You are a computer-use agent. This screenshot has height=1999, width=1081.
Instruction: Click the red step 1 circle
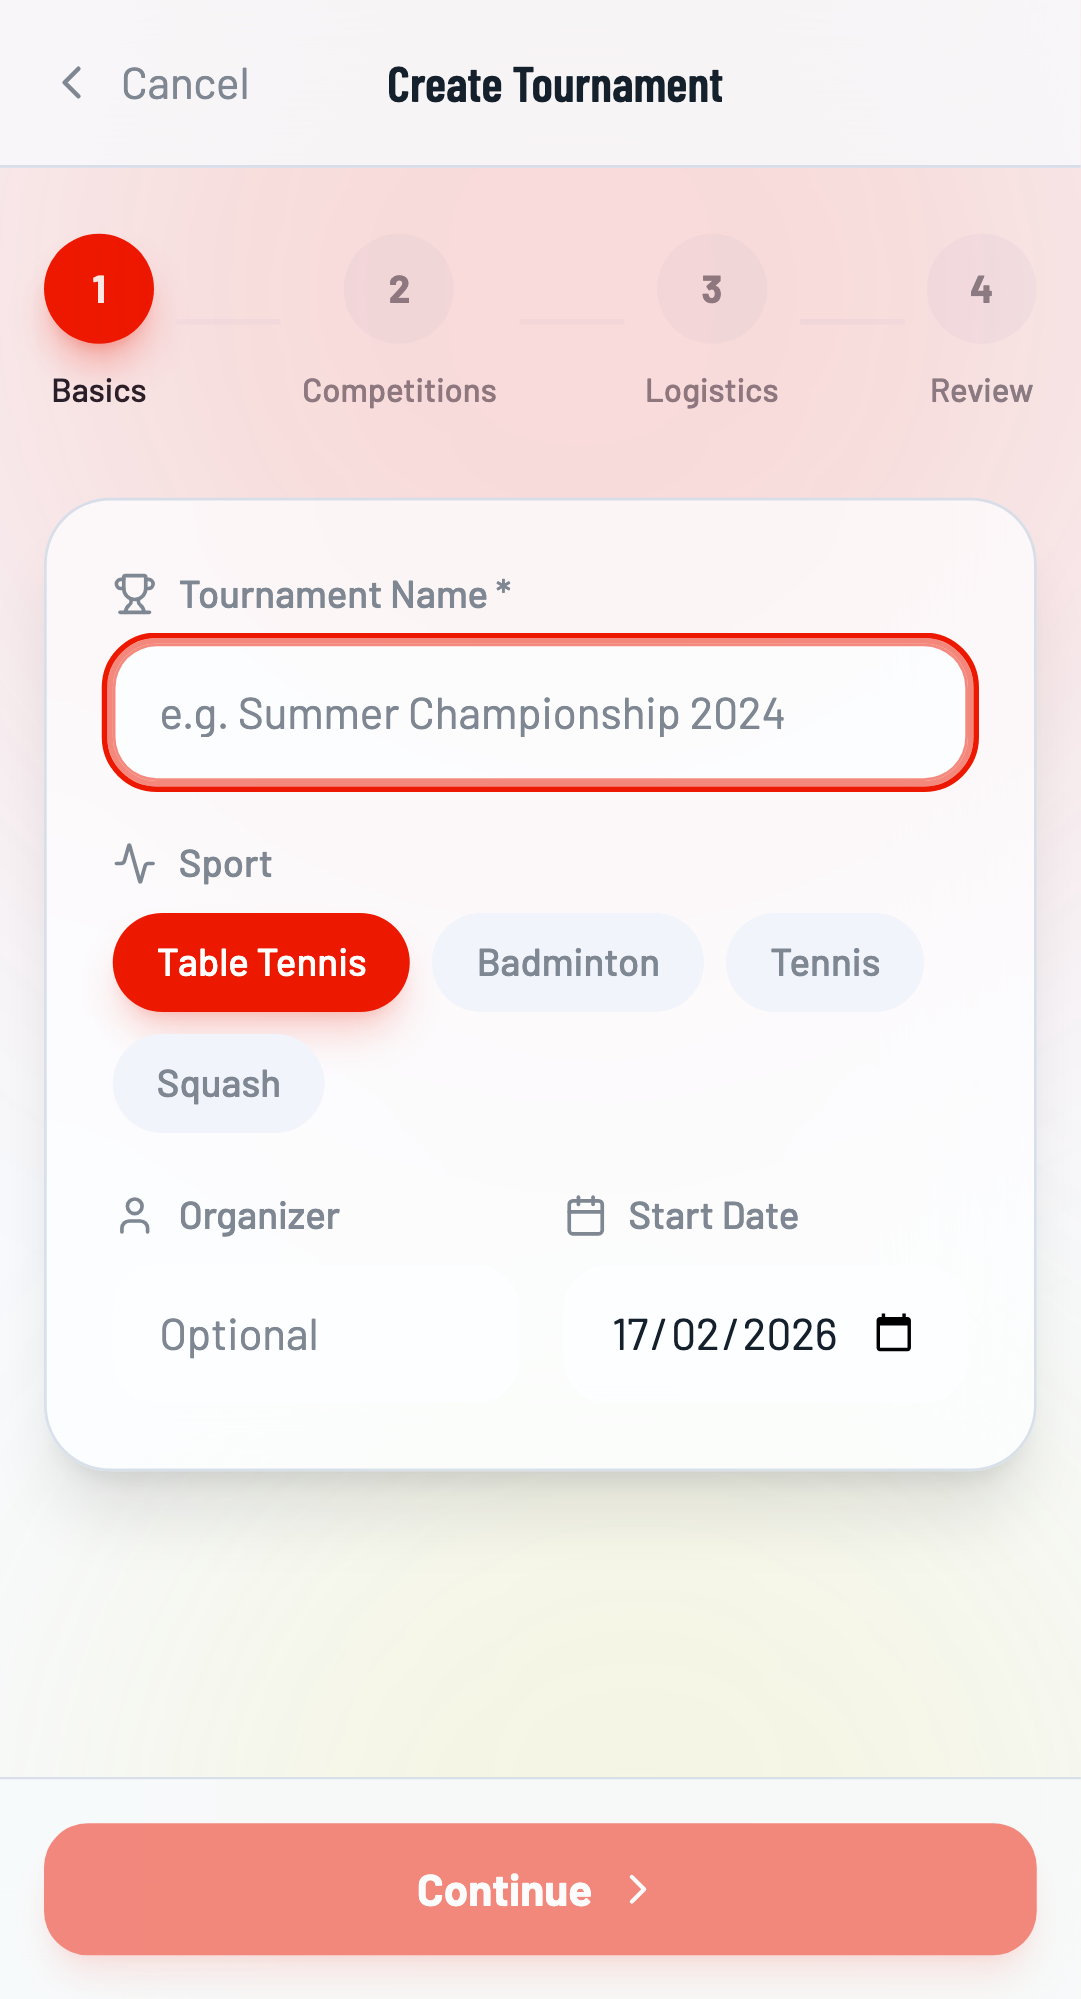(x=99, y=289)
